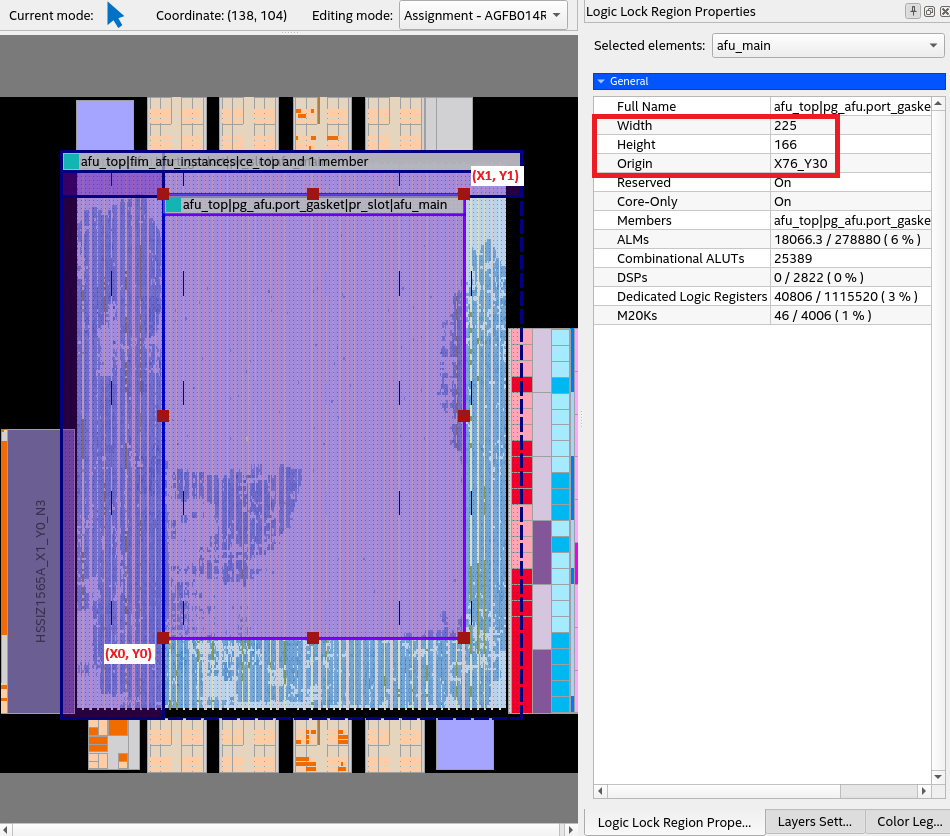The image size is (950, 836).
Task: Edit the Width value 225
Action: pyautogui.click(x=785, y=126)
